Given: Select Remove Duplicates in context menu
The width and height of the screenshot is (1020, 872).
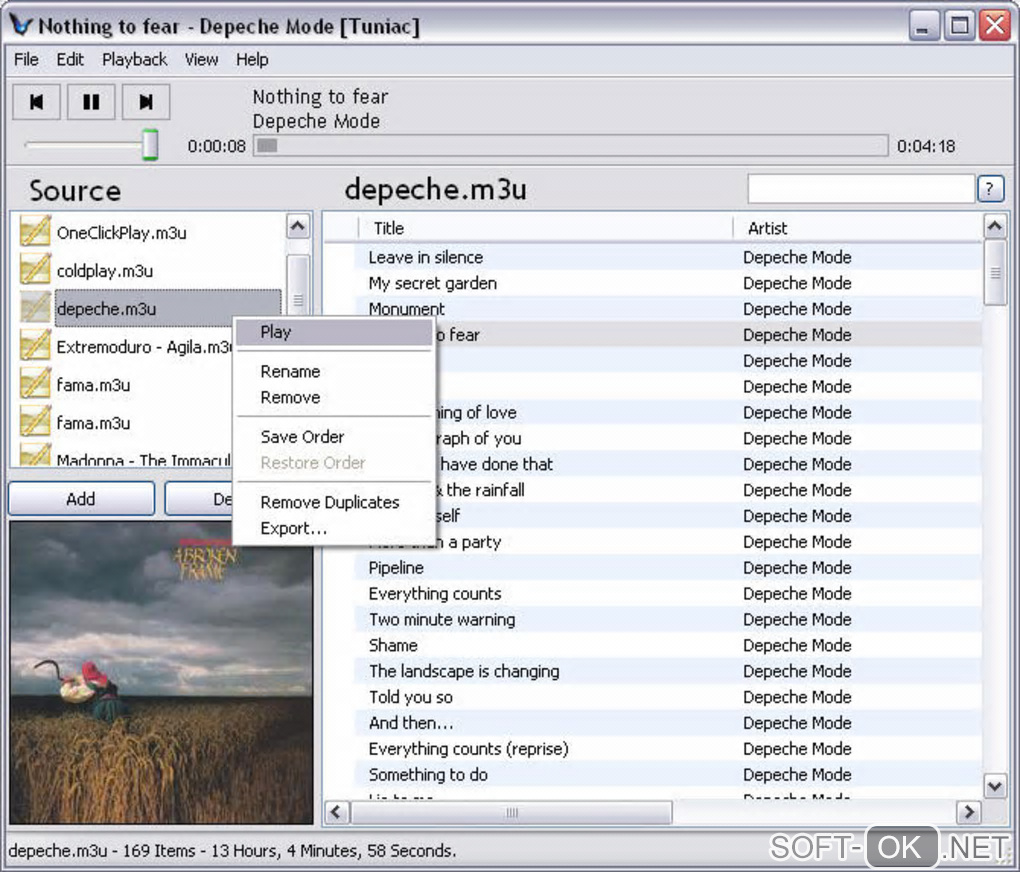Looking at the screenshot, I should [334, 502].
